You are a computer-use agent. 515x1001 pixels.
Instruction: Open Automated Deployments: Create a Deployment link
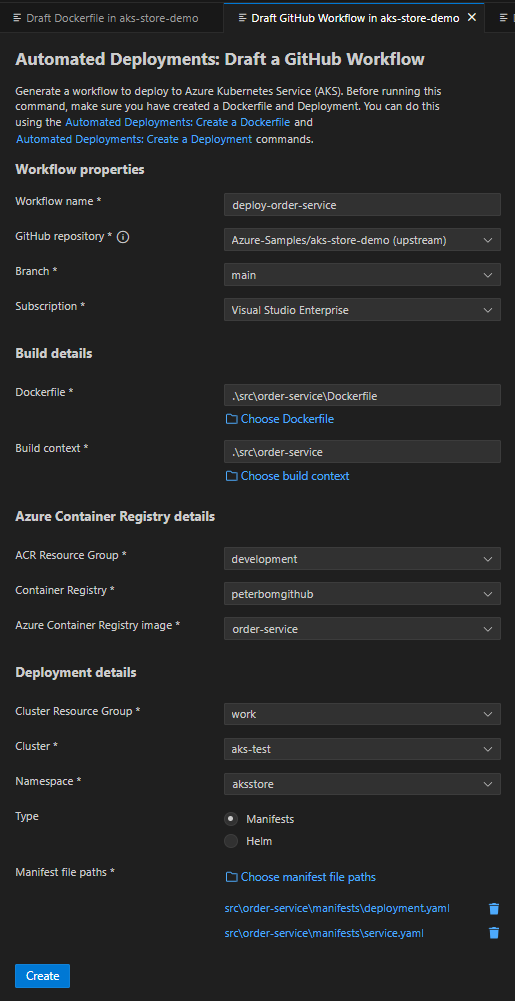[x=134, y=139]
